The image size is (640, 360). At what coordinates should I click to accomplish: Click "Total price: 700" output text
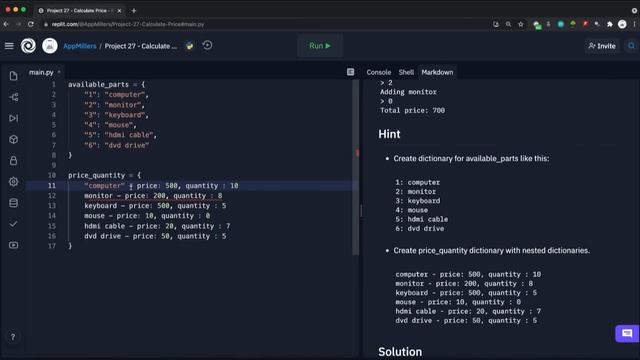coord(412,110)
